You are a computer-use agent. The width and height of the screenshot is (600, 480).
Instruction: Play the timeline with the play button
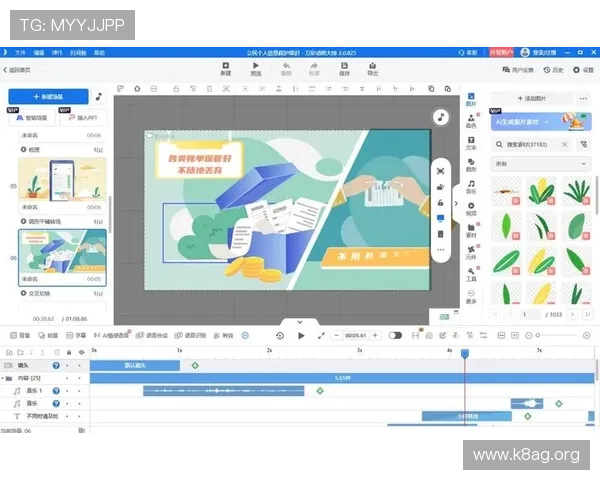pos(301,335)
